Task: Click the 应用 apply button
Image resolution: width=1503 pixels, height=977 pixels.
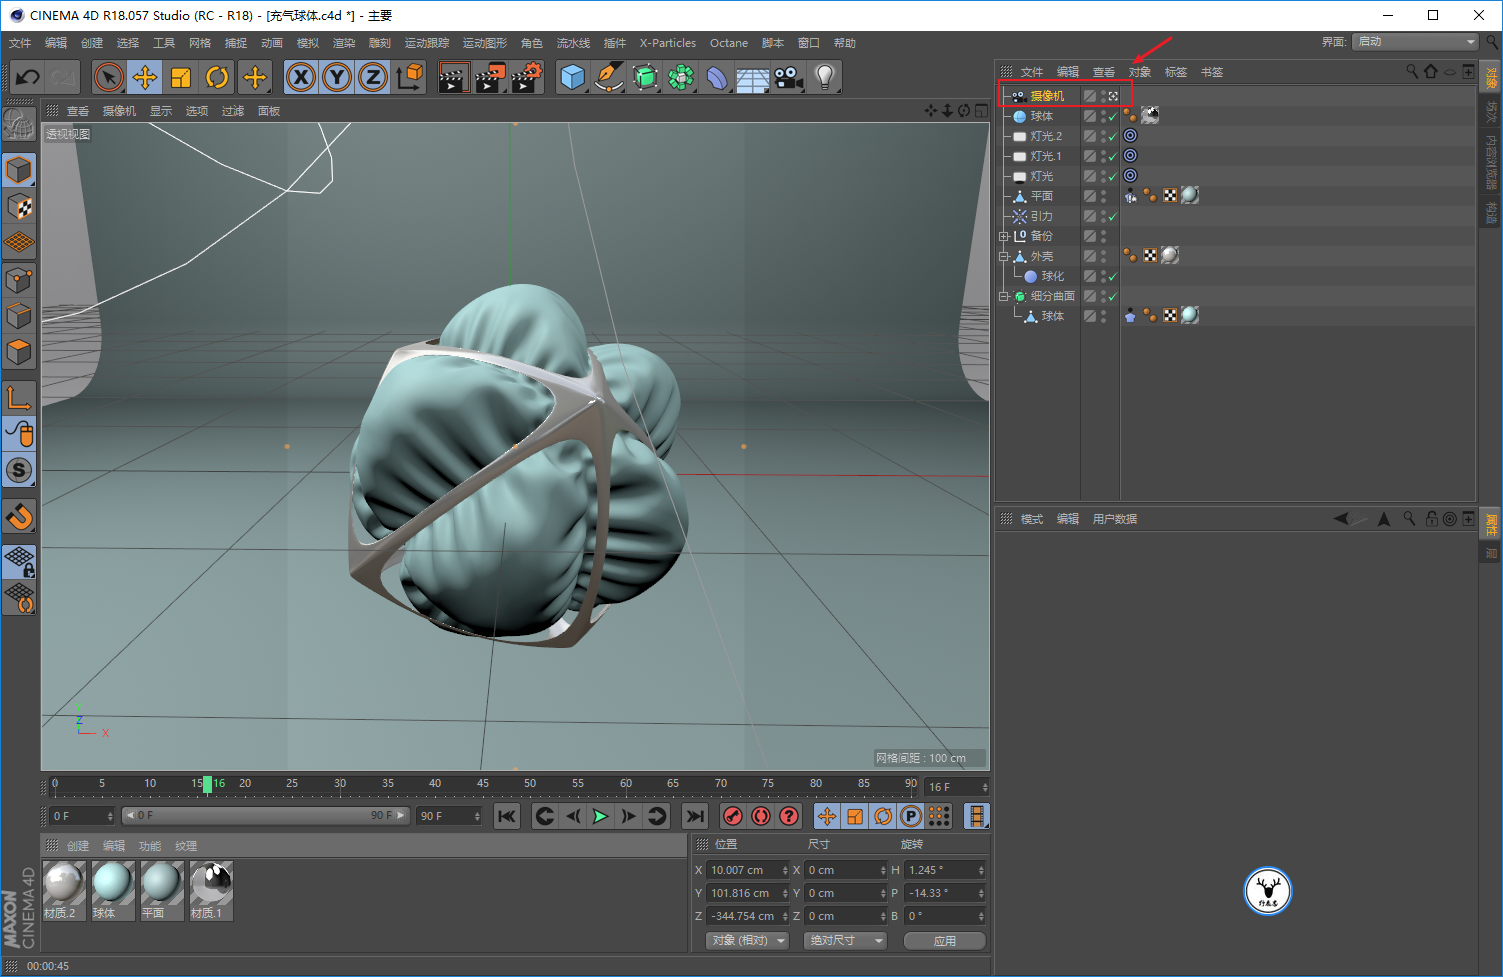Action: tap(945, 941)
